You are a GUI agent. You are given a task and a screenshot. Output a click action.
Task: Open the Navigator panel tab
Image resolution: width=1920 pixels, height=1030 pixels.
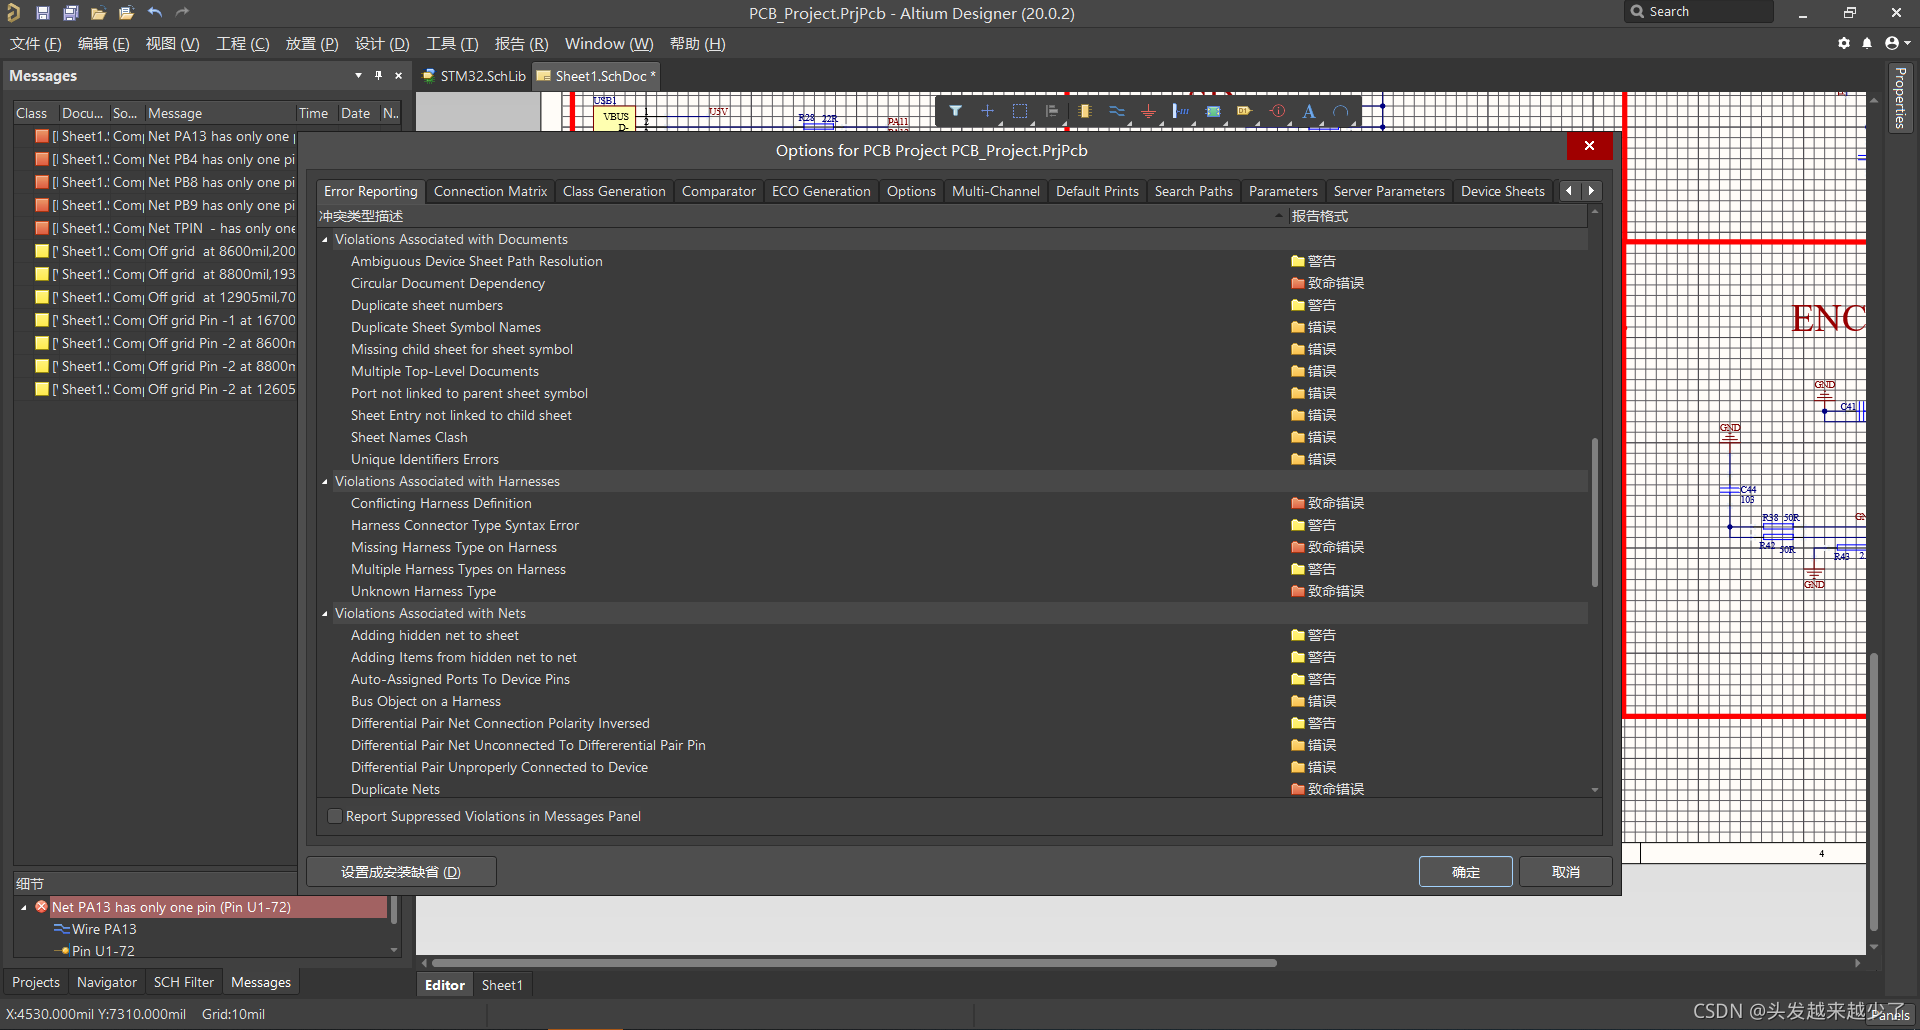[x=107, y=982]
